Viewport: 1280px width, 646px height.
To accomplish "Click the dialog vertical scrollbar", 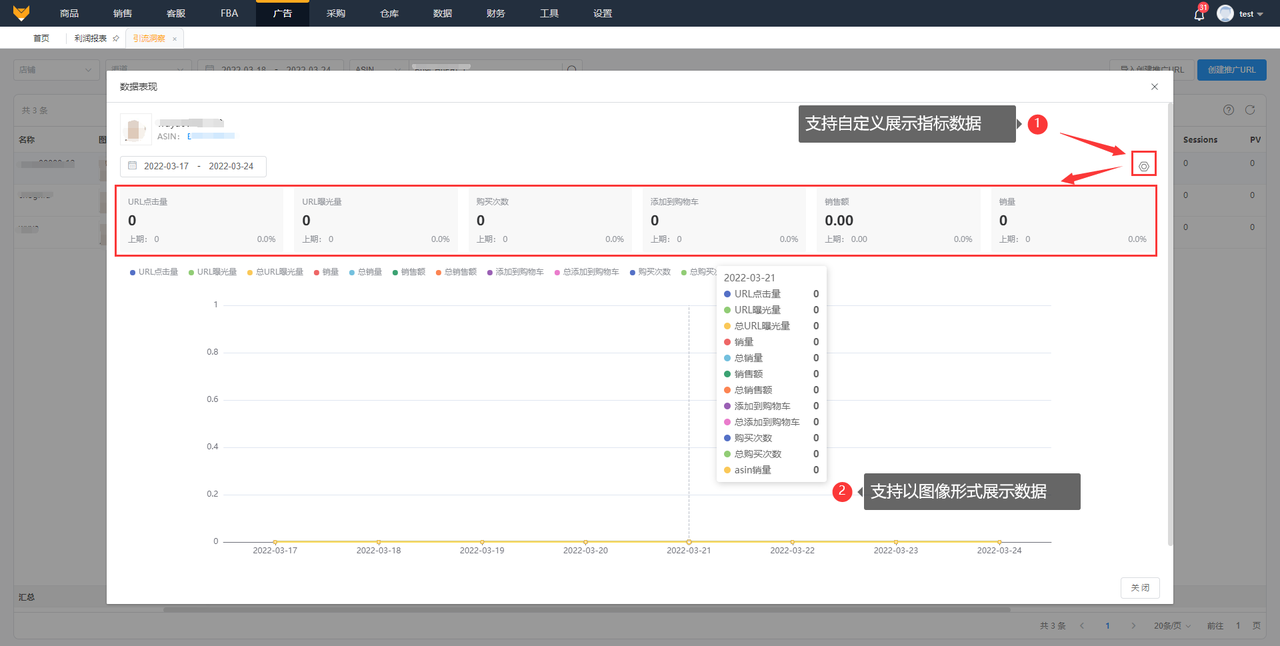I will (x=1170, y=323).
